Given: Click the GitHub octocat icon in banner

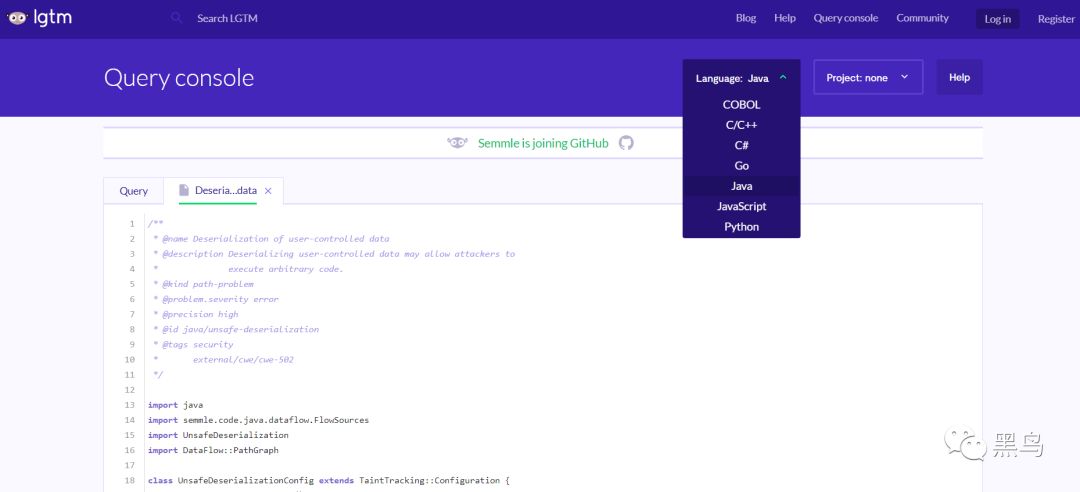Looking at the screenshot, I should 625,143.
